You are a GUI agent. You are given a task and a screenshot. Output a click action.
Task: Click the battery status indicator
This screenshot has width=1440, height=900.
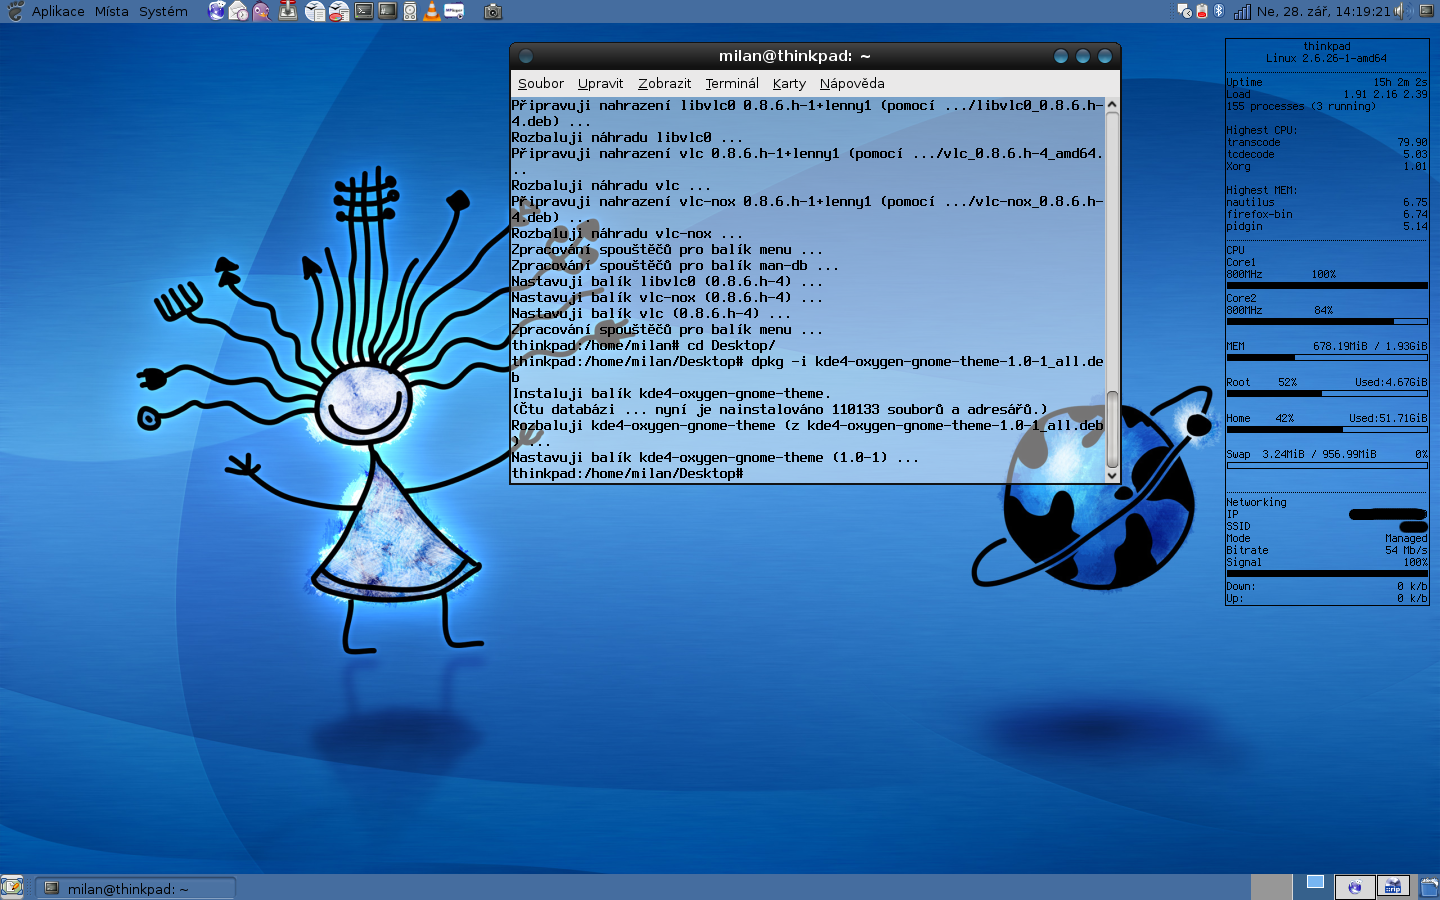[1202, 11]
